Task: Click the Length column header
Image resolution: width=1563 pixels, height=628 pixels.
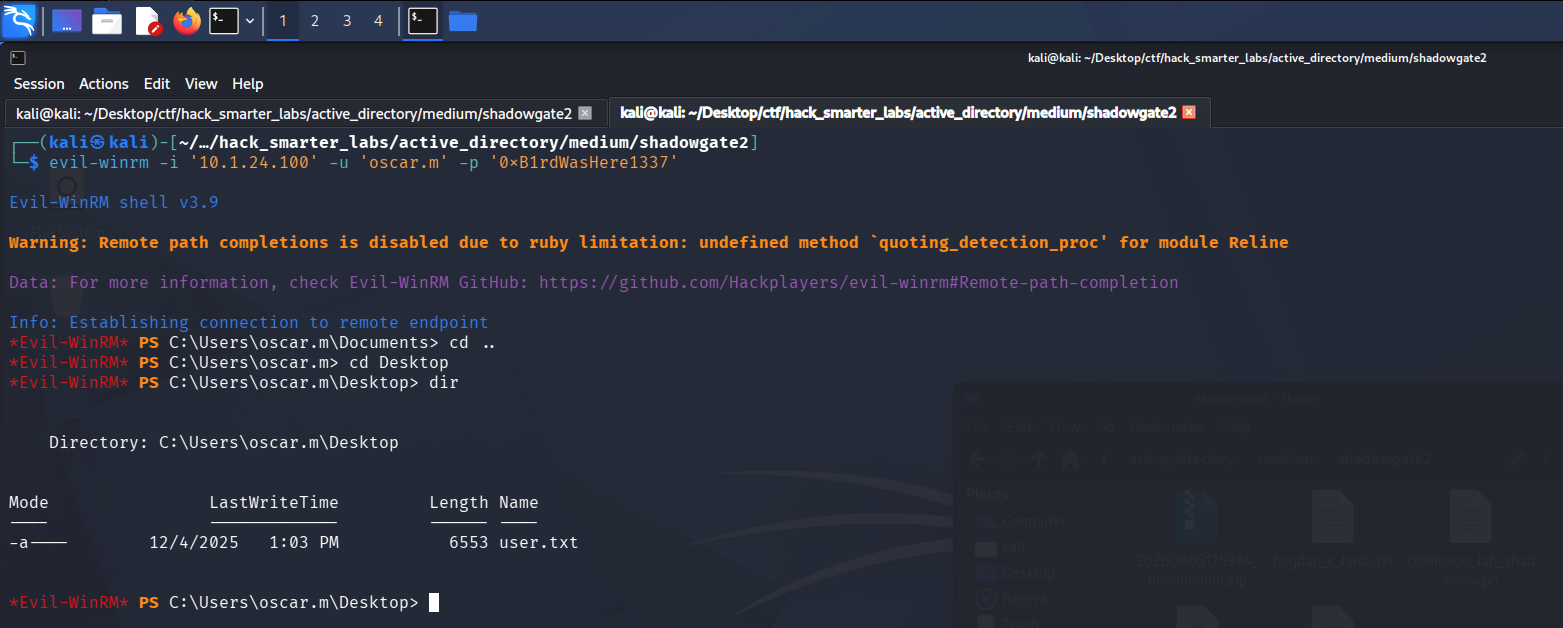Action: (x=459, y=503)
